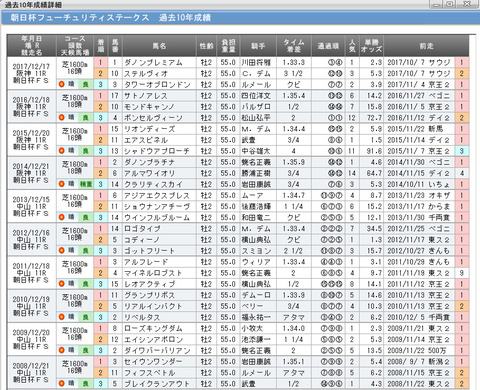
Task: Click the sunny weather icon for the 2008/12/21 race
Action: pyautogui.click(x=61, y=383)
